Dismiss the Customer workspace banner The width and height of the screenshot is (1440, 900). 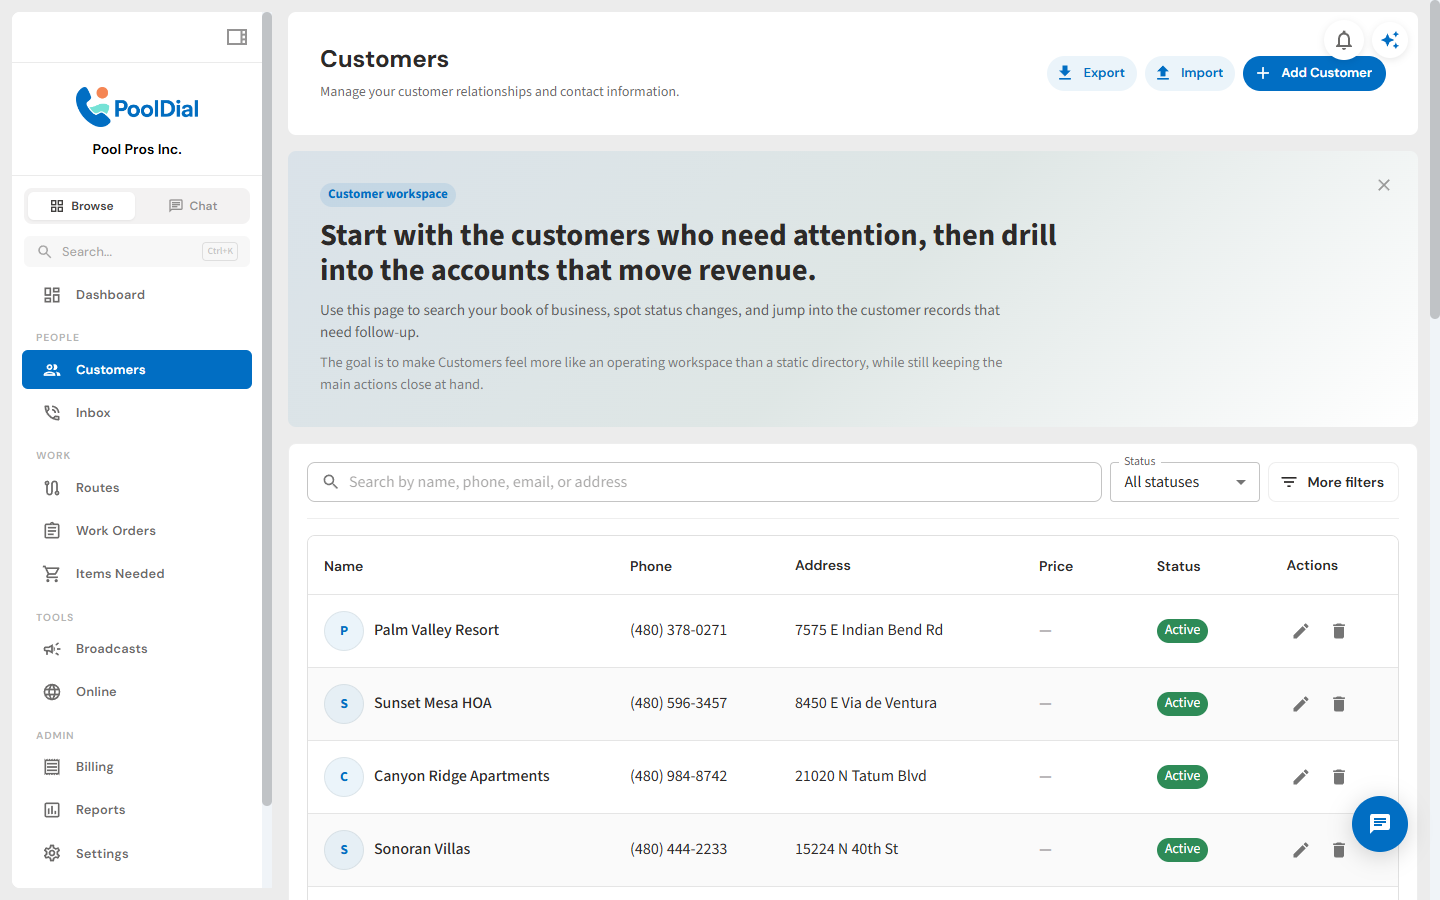click(1384, 185)
